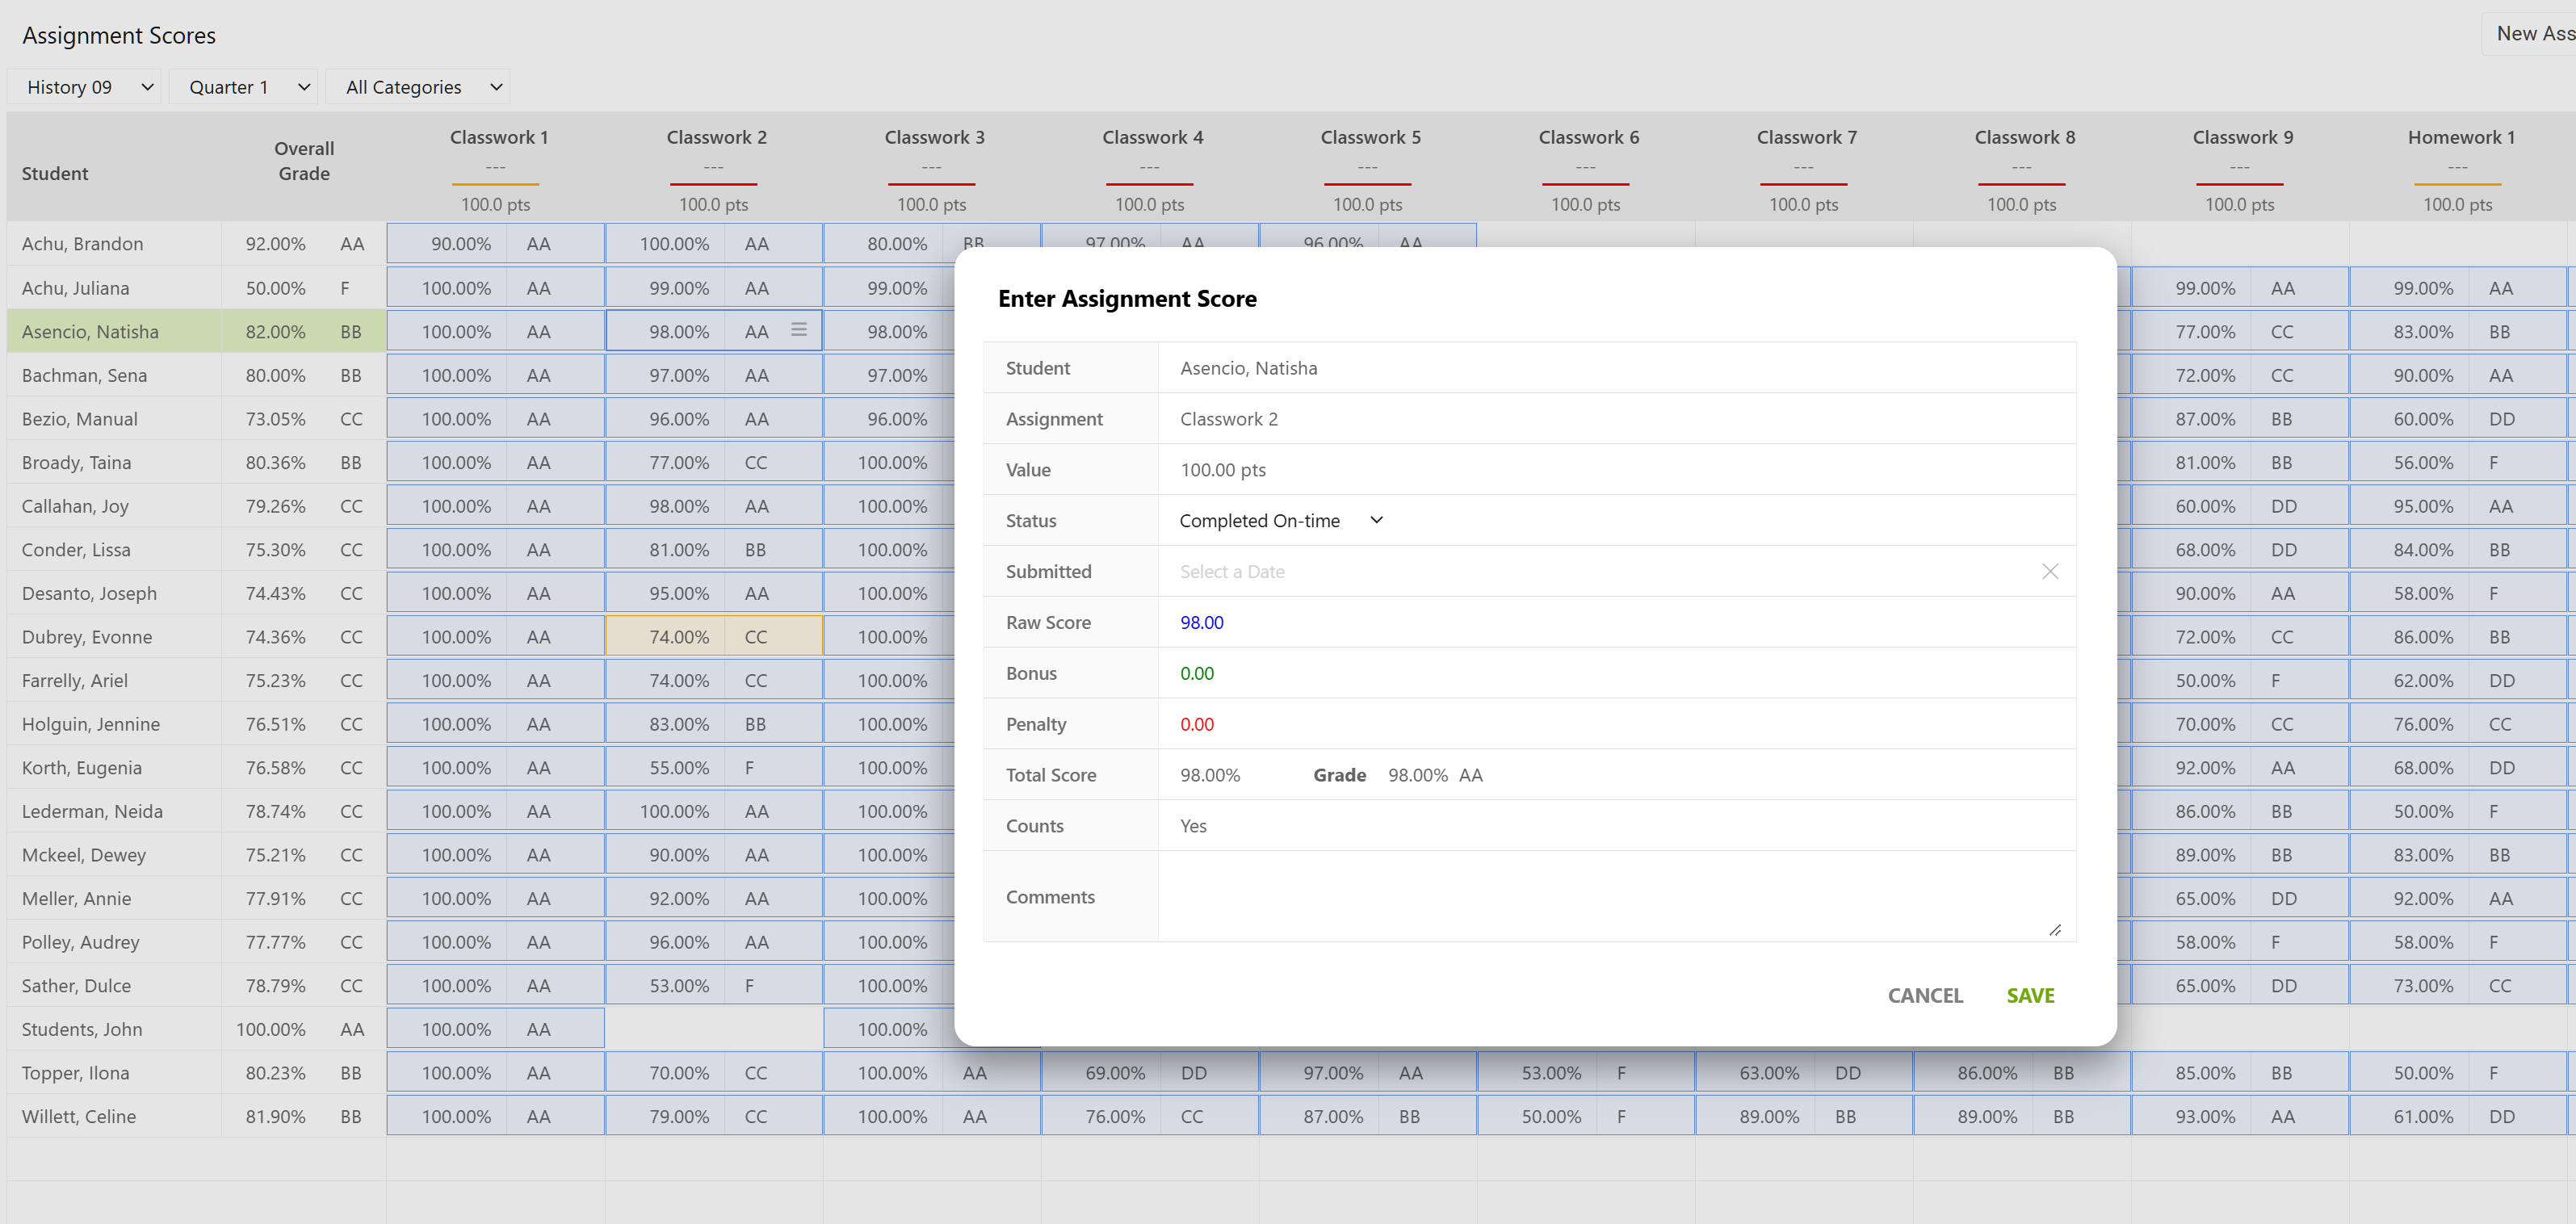The height and width of the screenshot is (1224, 2576).
Task: Click CANCEL to dismiss score dialog
Action: pyautogui.click(x=1924, y=995)
